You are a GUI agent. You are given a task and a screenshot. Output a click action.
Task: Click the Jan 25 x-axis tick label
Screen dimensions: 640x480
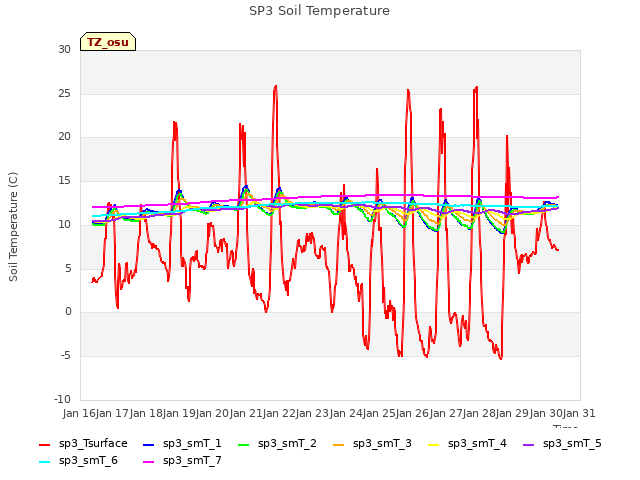[379, 413]
